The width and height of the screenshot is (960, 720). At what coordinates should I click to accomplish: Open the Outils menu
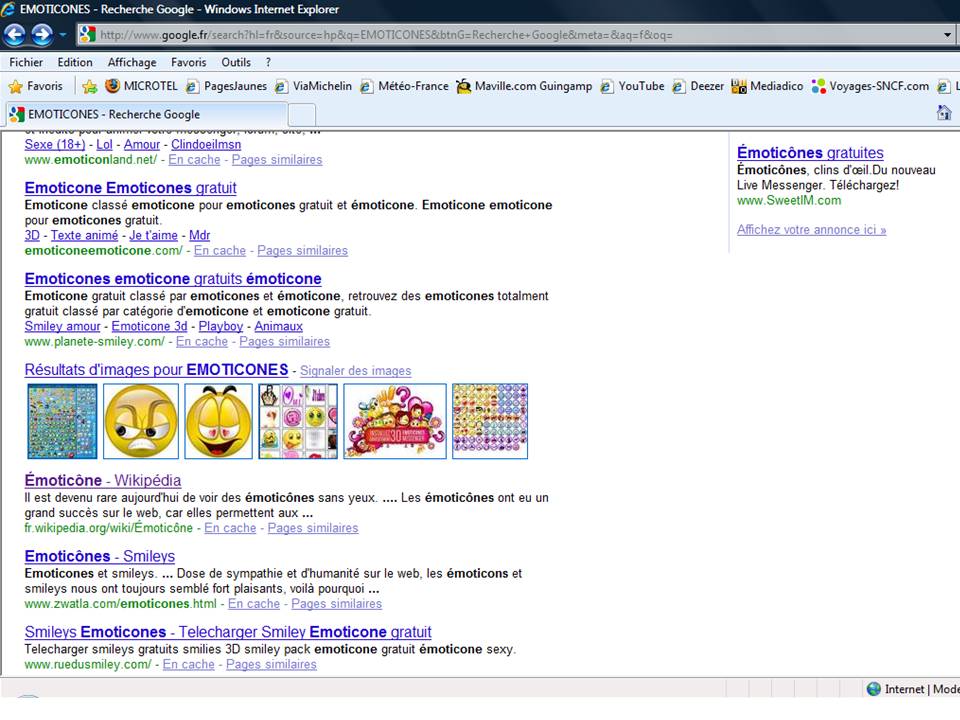pyautogui.click(x=236, y=62)
